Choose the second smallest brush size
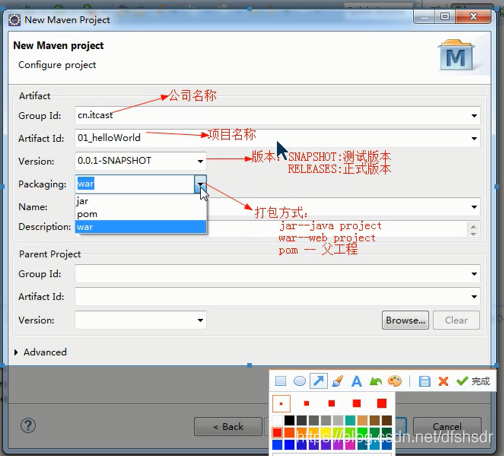The image size is (504, 456). click(306, 404)
